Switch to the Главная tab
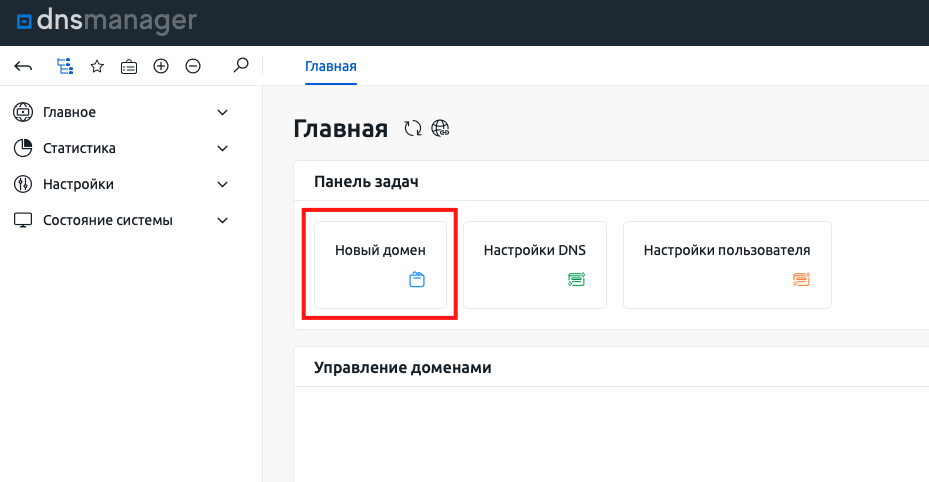This screenshot has width=929, height=482. tap(330, 67)
